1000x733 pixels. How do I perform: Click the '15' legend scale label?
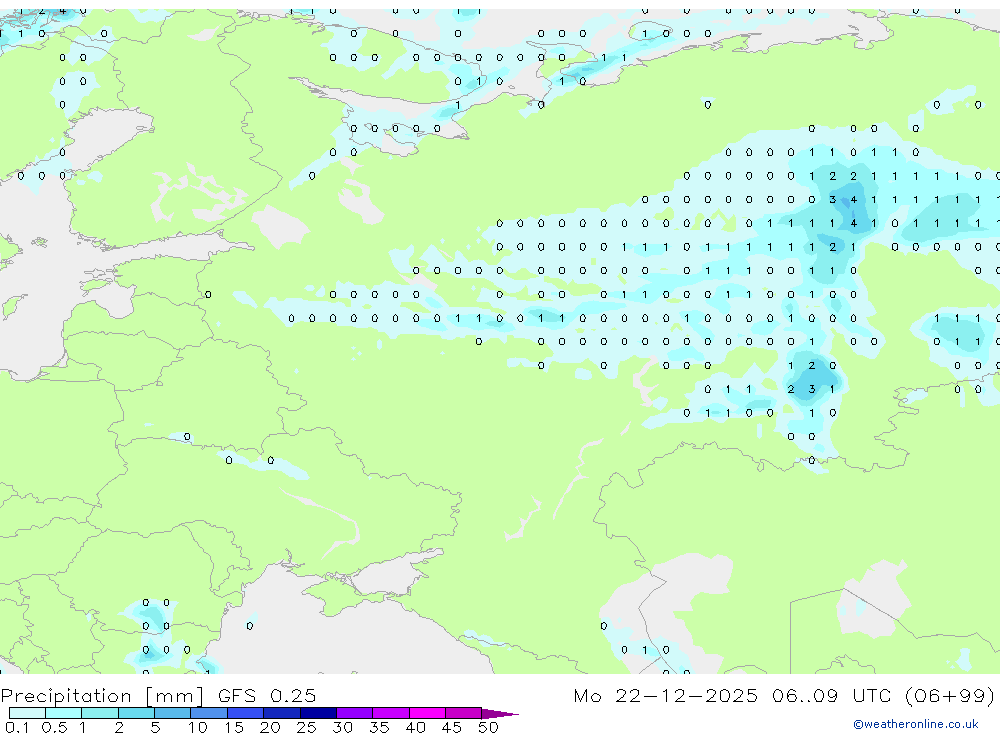click(x=234, y=727)
